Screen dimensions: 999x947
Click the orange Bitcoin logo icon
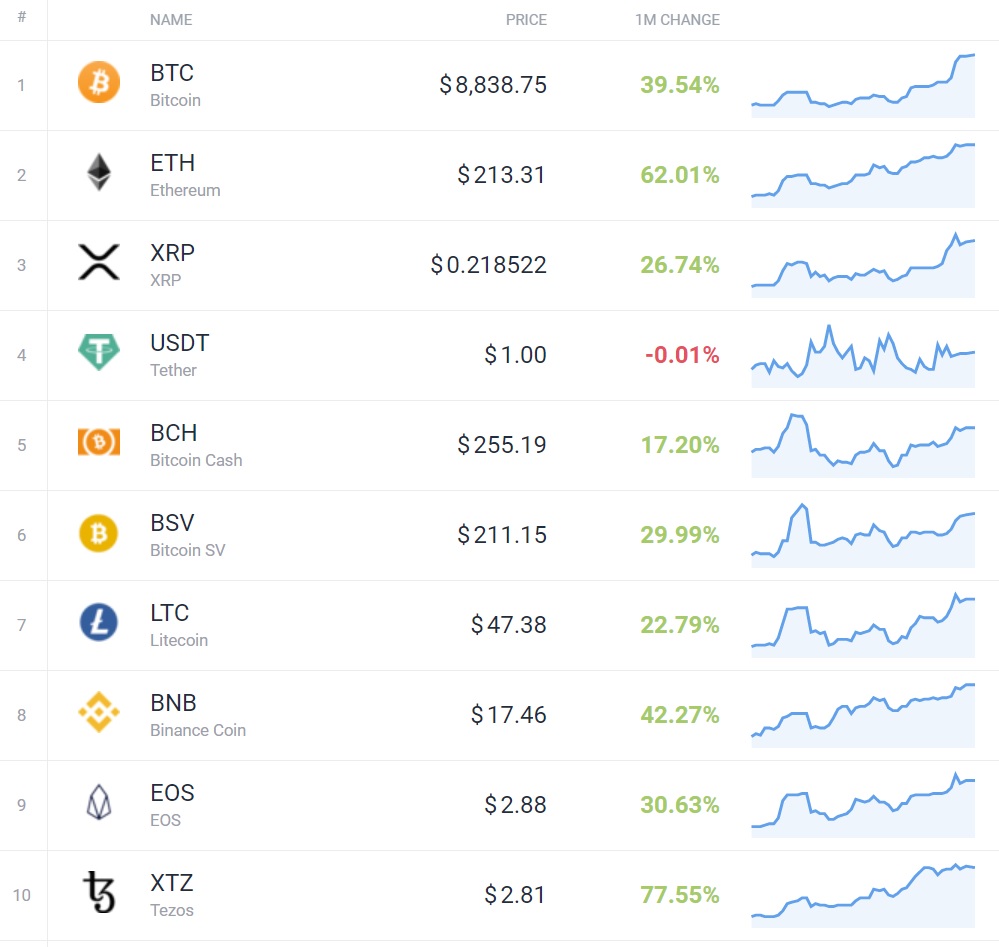tap(99, 82)
